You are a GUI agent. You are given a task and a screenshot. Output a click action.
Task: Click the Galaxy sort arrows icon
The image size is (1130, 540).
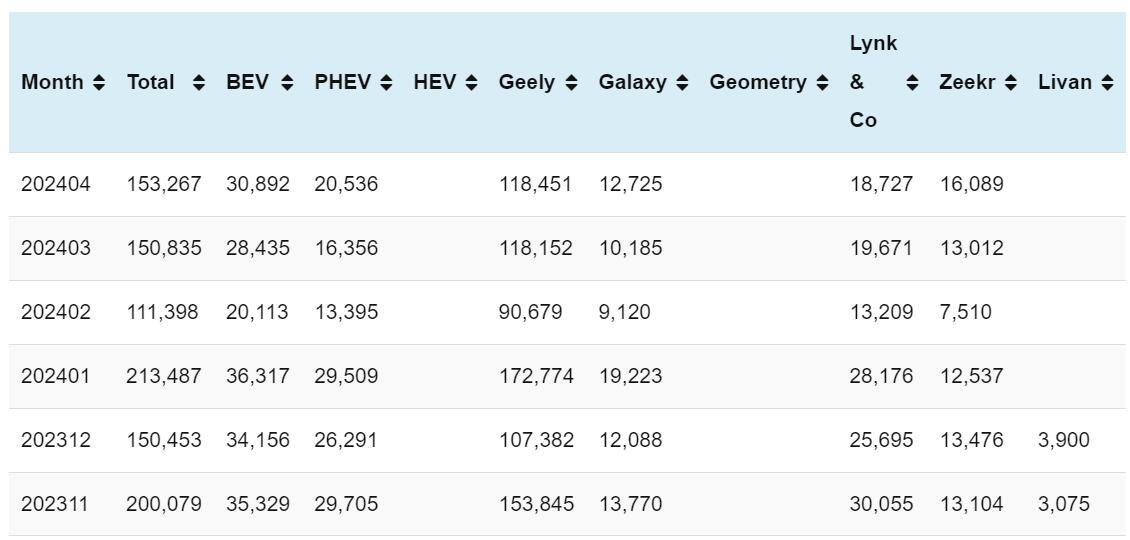(x=682, y=83)
